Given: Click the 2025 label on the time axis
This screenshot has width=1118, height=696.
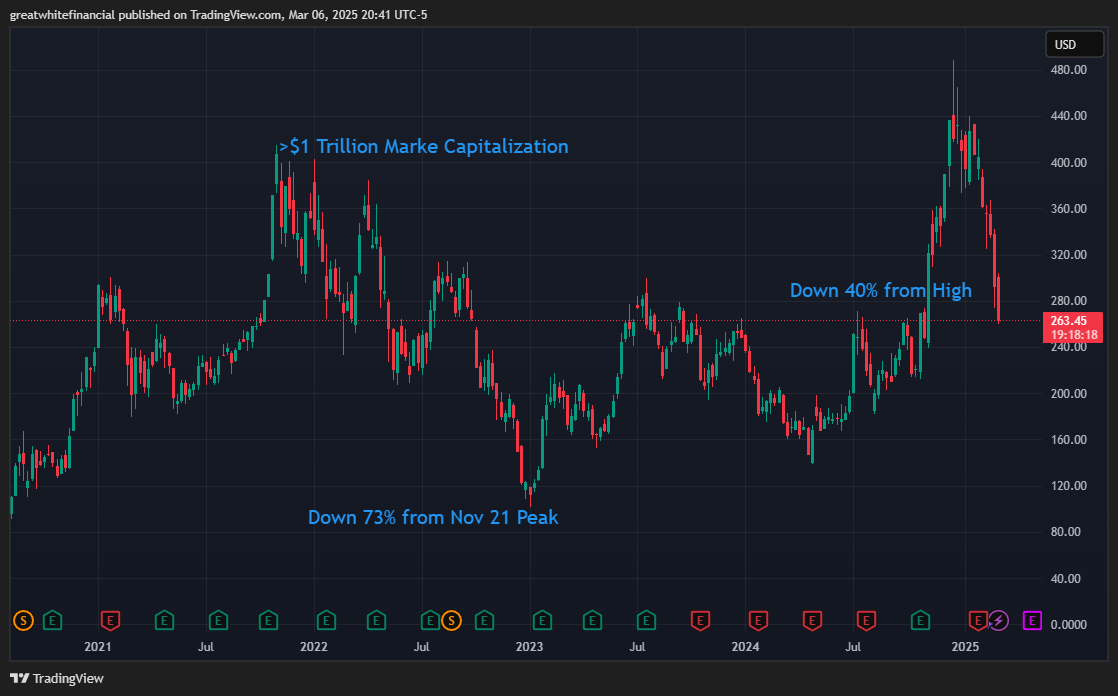Looking at the screenshot, I should point(965,647).
